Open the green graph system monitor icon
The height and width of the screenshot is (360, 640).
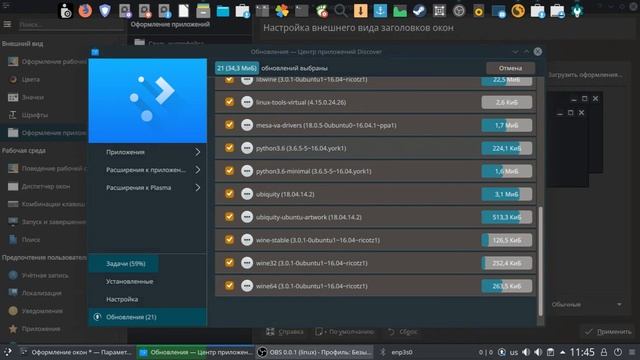coord(400,11)
